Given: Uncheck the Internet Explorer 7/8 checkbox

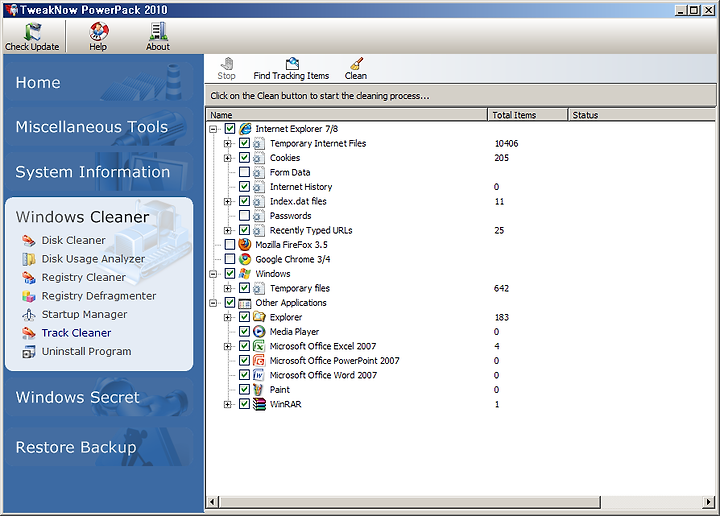Looking at the screenshot, I should [x=230, y=129].
